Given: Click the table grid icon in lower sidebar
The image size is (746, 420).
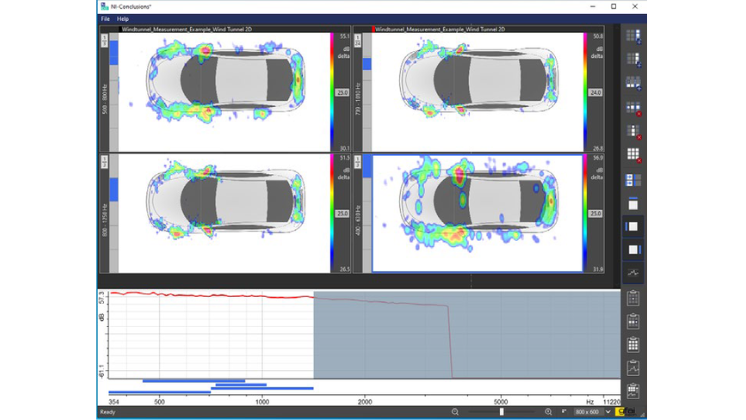Looking at the screenshot, I should coord(633,345).
